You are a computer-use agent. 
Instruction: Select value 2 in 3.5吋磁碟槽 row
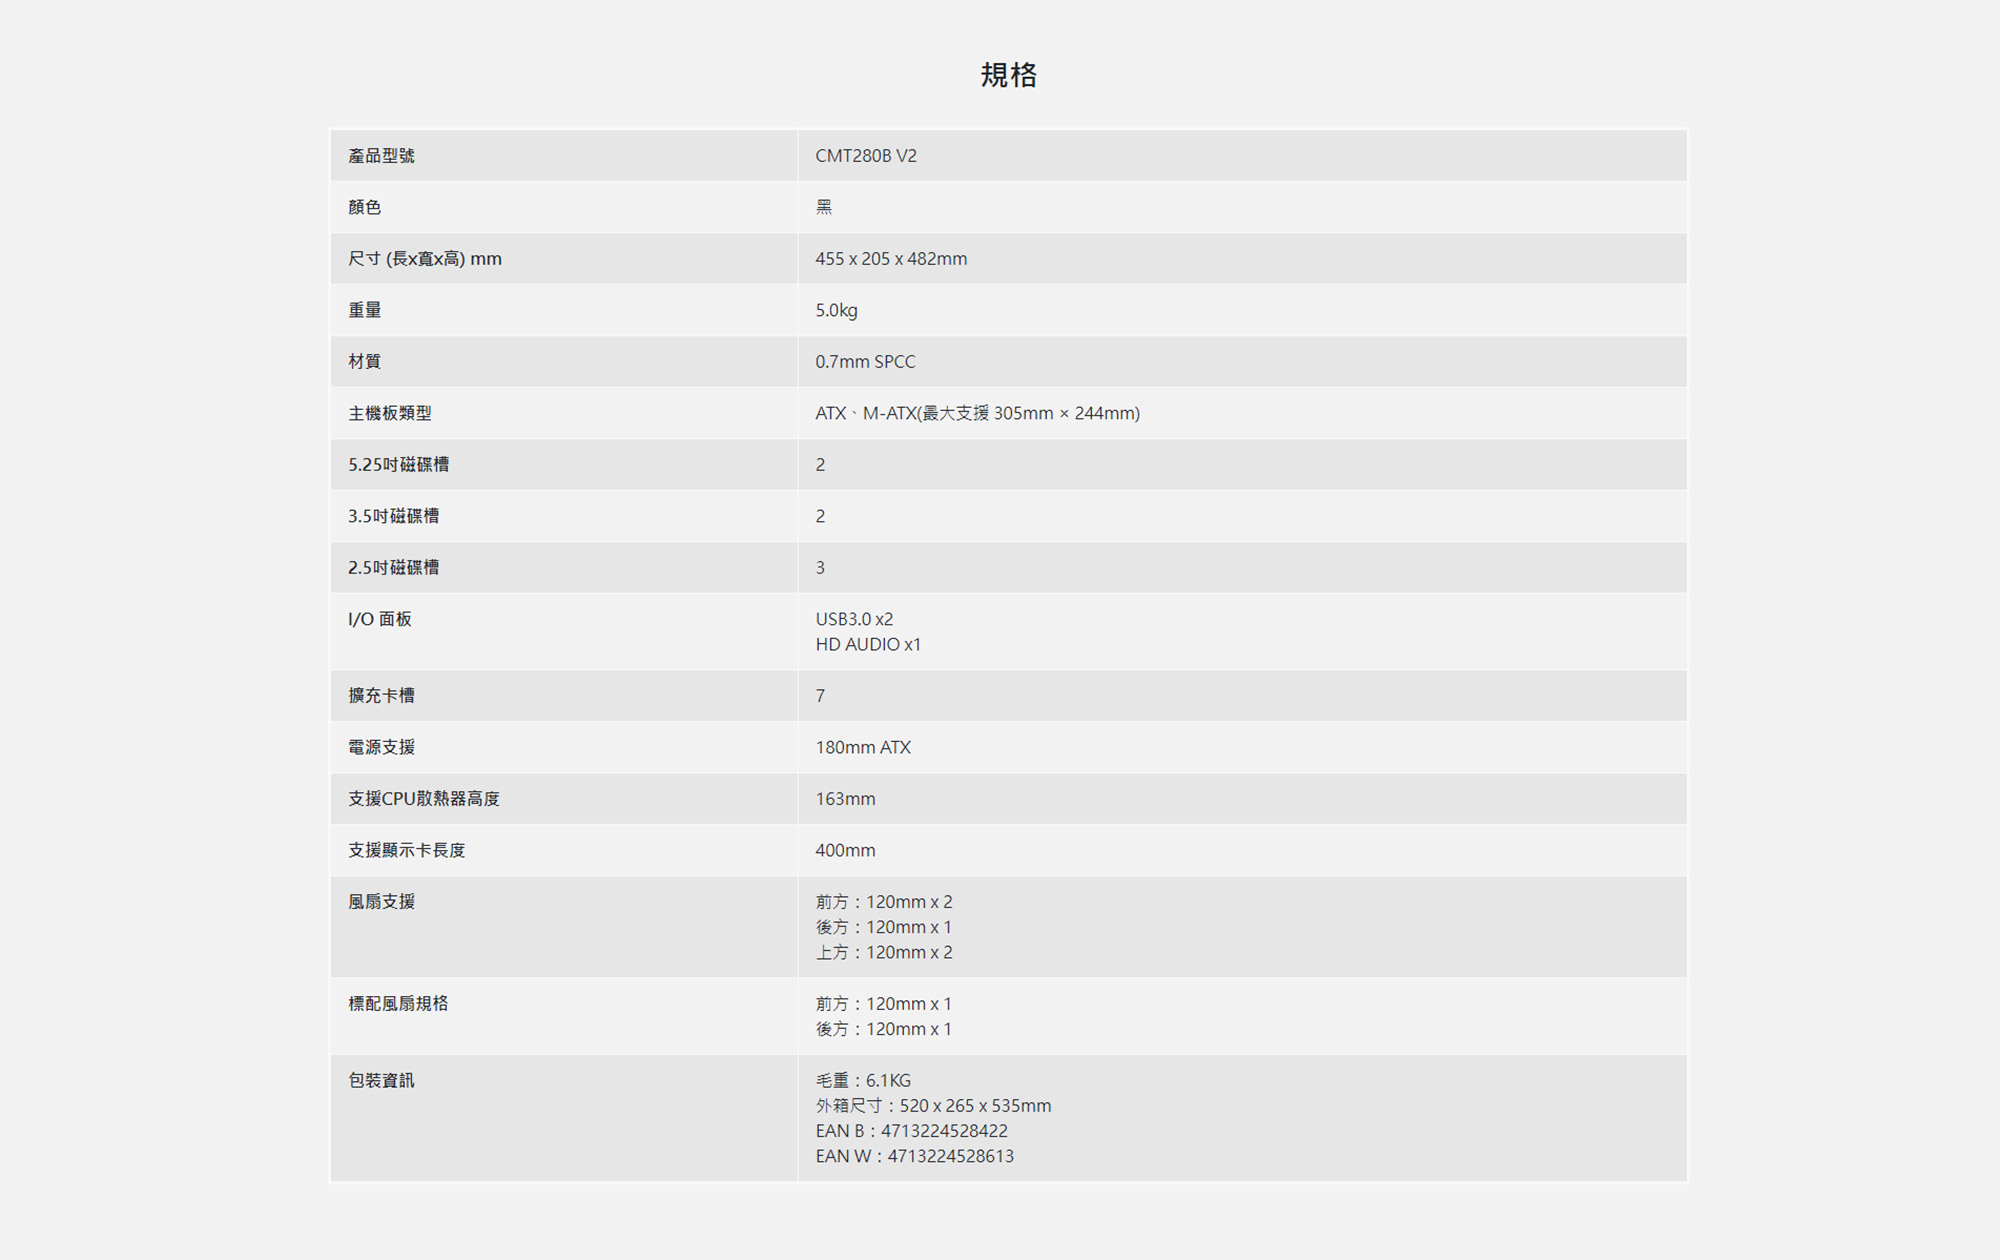(820, 516)
